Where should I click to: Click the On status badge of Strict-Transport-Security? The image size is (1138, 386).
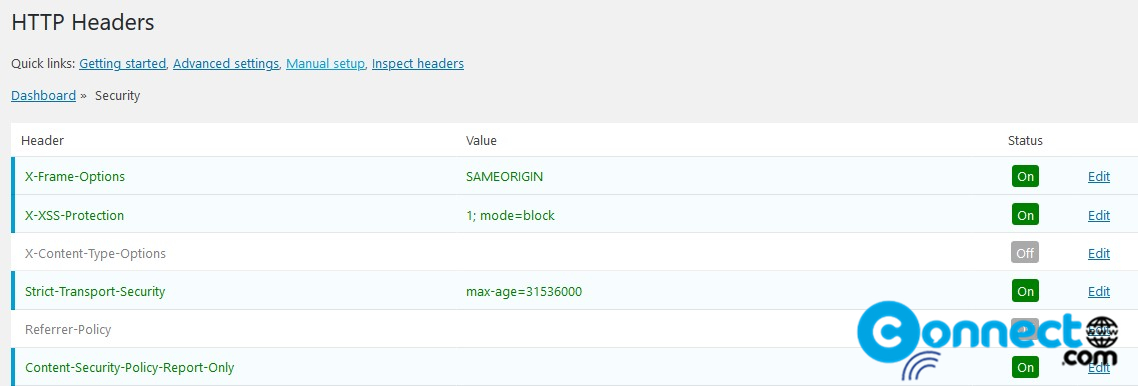click(x=1025, y=292)
